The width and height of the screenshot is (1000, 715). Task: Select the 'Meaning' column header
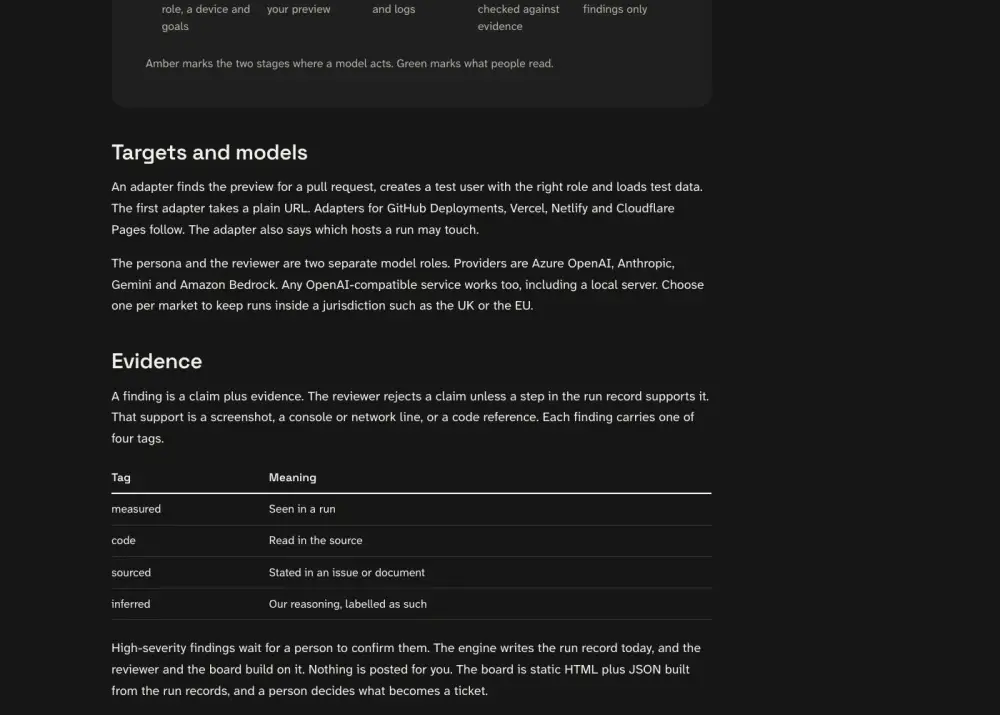293,477
